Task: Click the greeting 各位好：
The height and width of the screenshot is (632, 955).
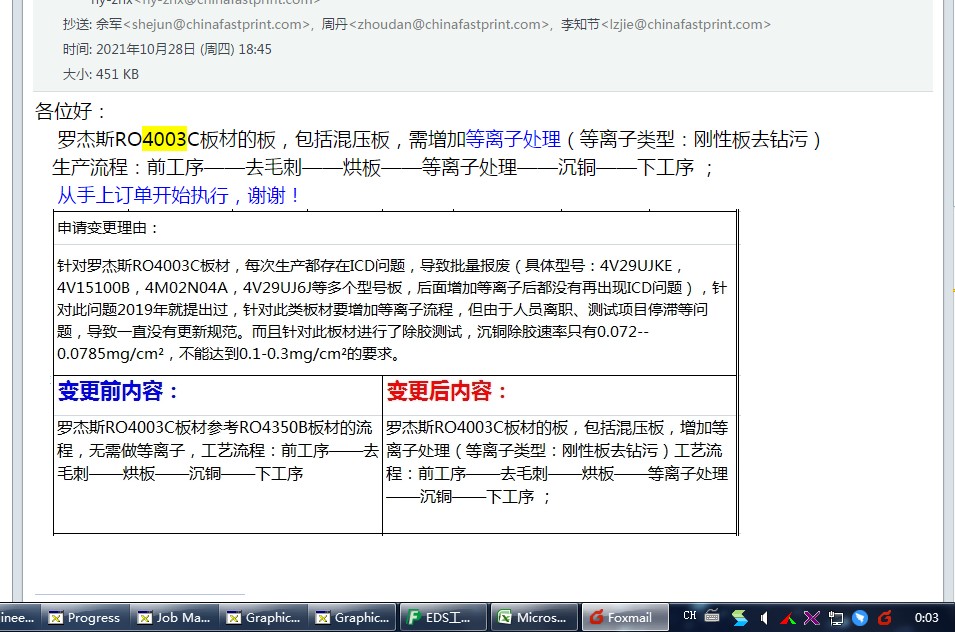Action: pos(71,111)
